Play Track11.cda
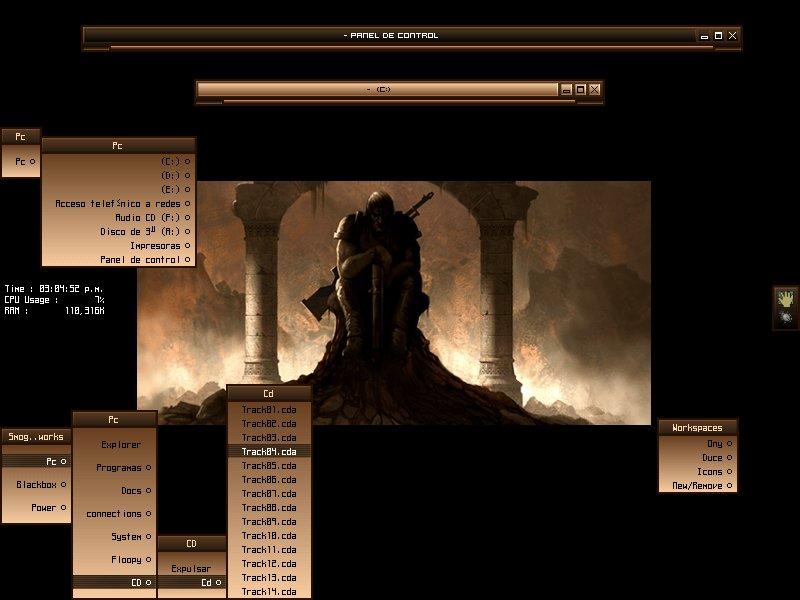 [x=269, y=549]
